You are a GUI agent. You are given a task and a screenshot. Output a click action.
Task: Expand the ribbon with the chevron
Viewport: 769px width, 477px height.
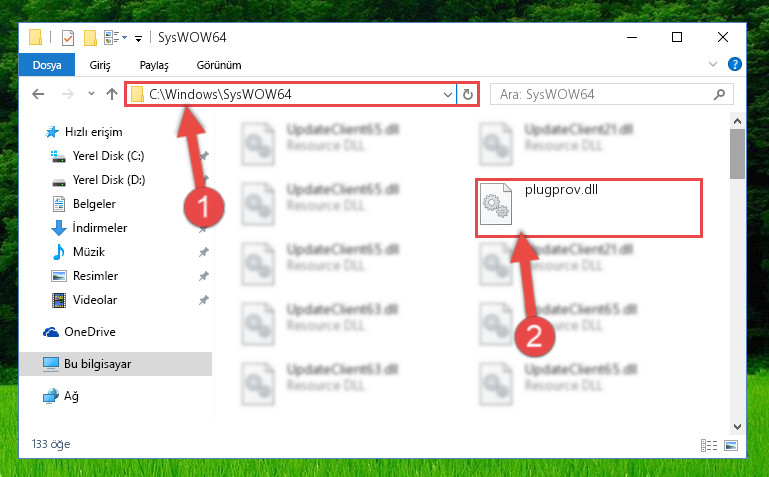(713, 64)
